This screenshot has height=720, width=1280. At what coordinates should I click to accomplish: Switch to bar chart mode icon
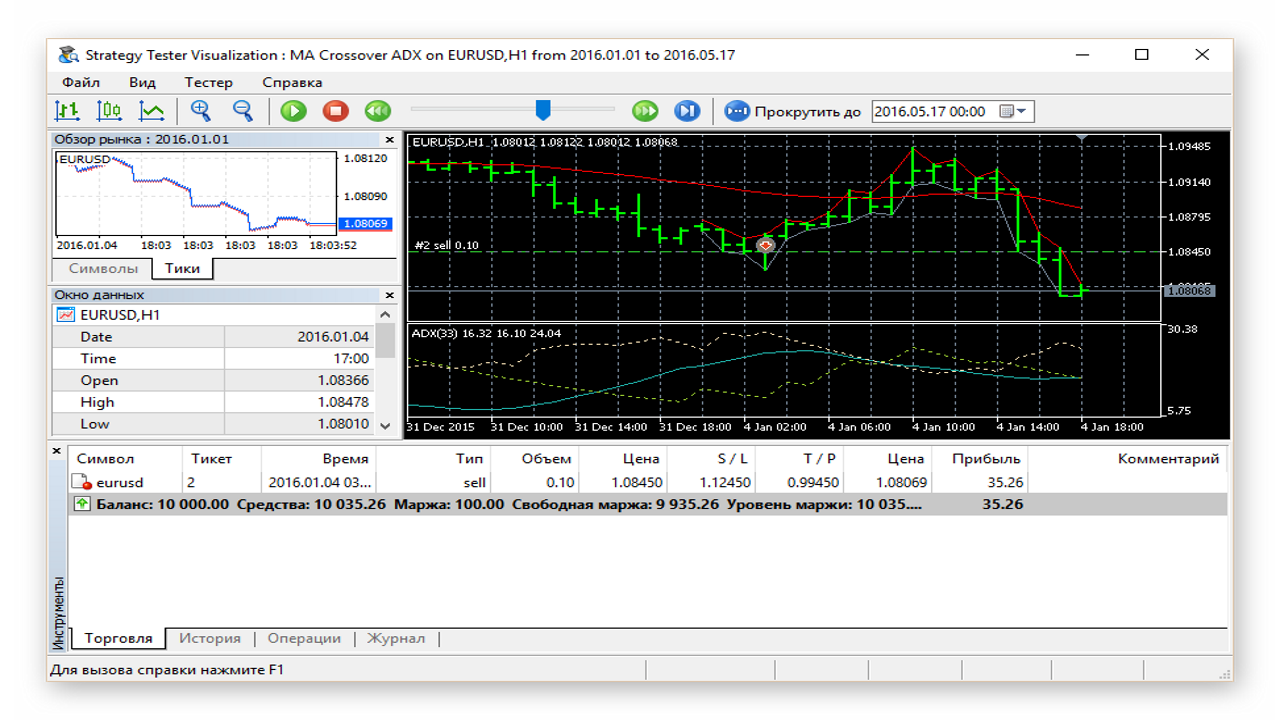67,111
